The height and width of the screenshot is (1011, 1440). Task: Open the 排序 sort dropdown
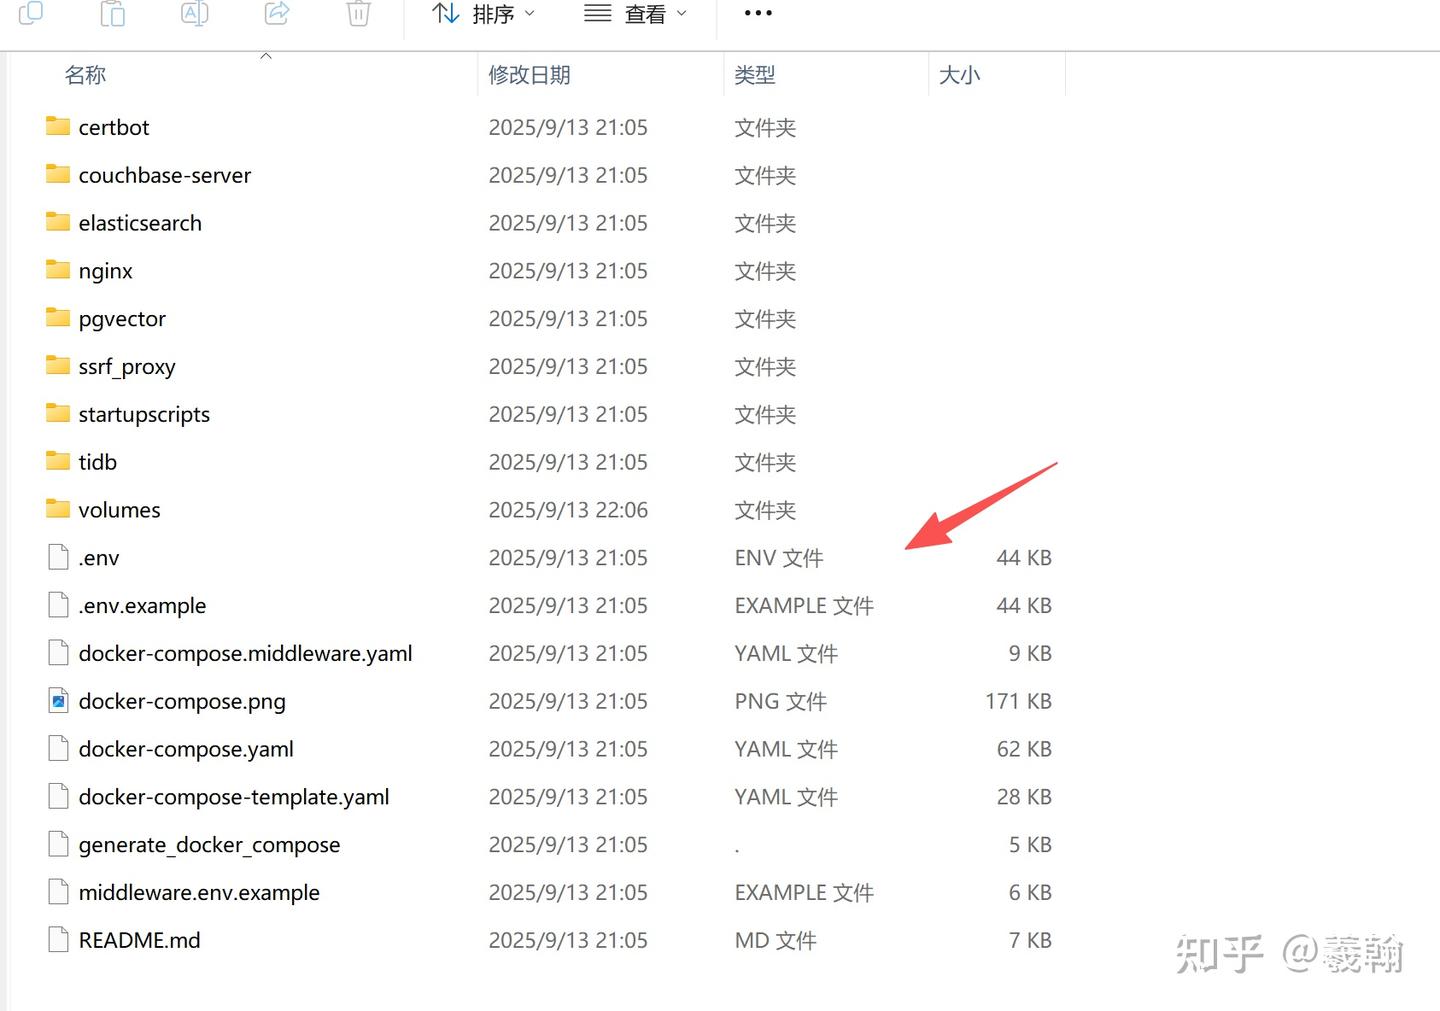point(484,14)
